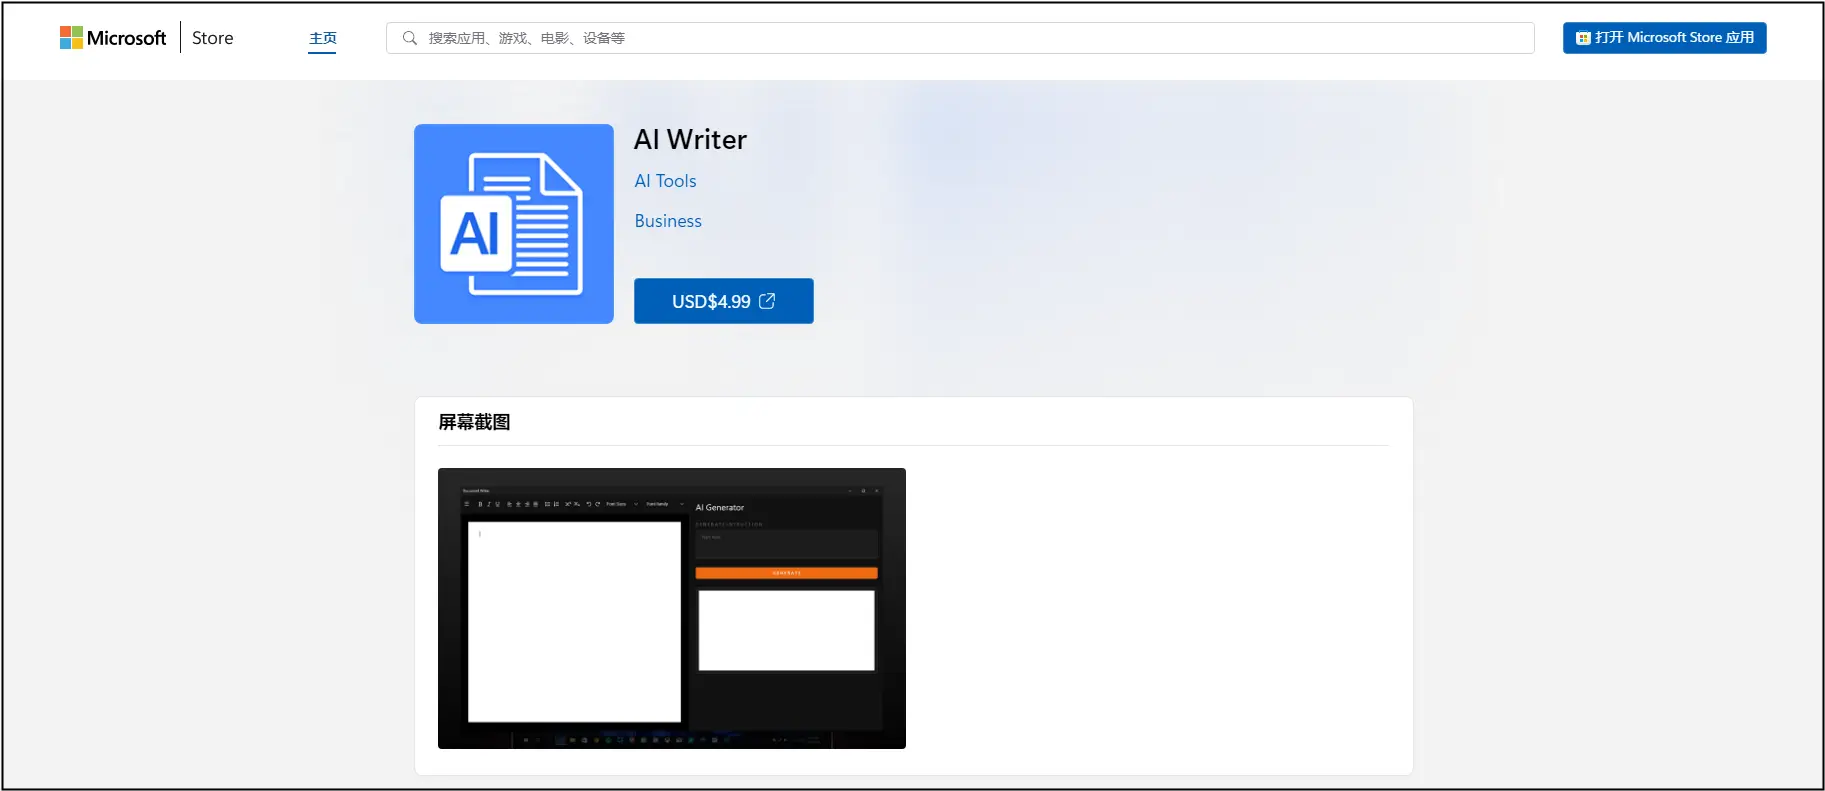1825x791 pixels.
Task: Click the 打开 Microsoft Store 应用 button
Action: coord(1664,38)
